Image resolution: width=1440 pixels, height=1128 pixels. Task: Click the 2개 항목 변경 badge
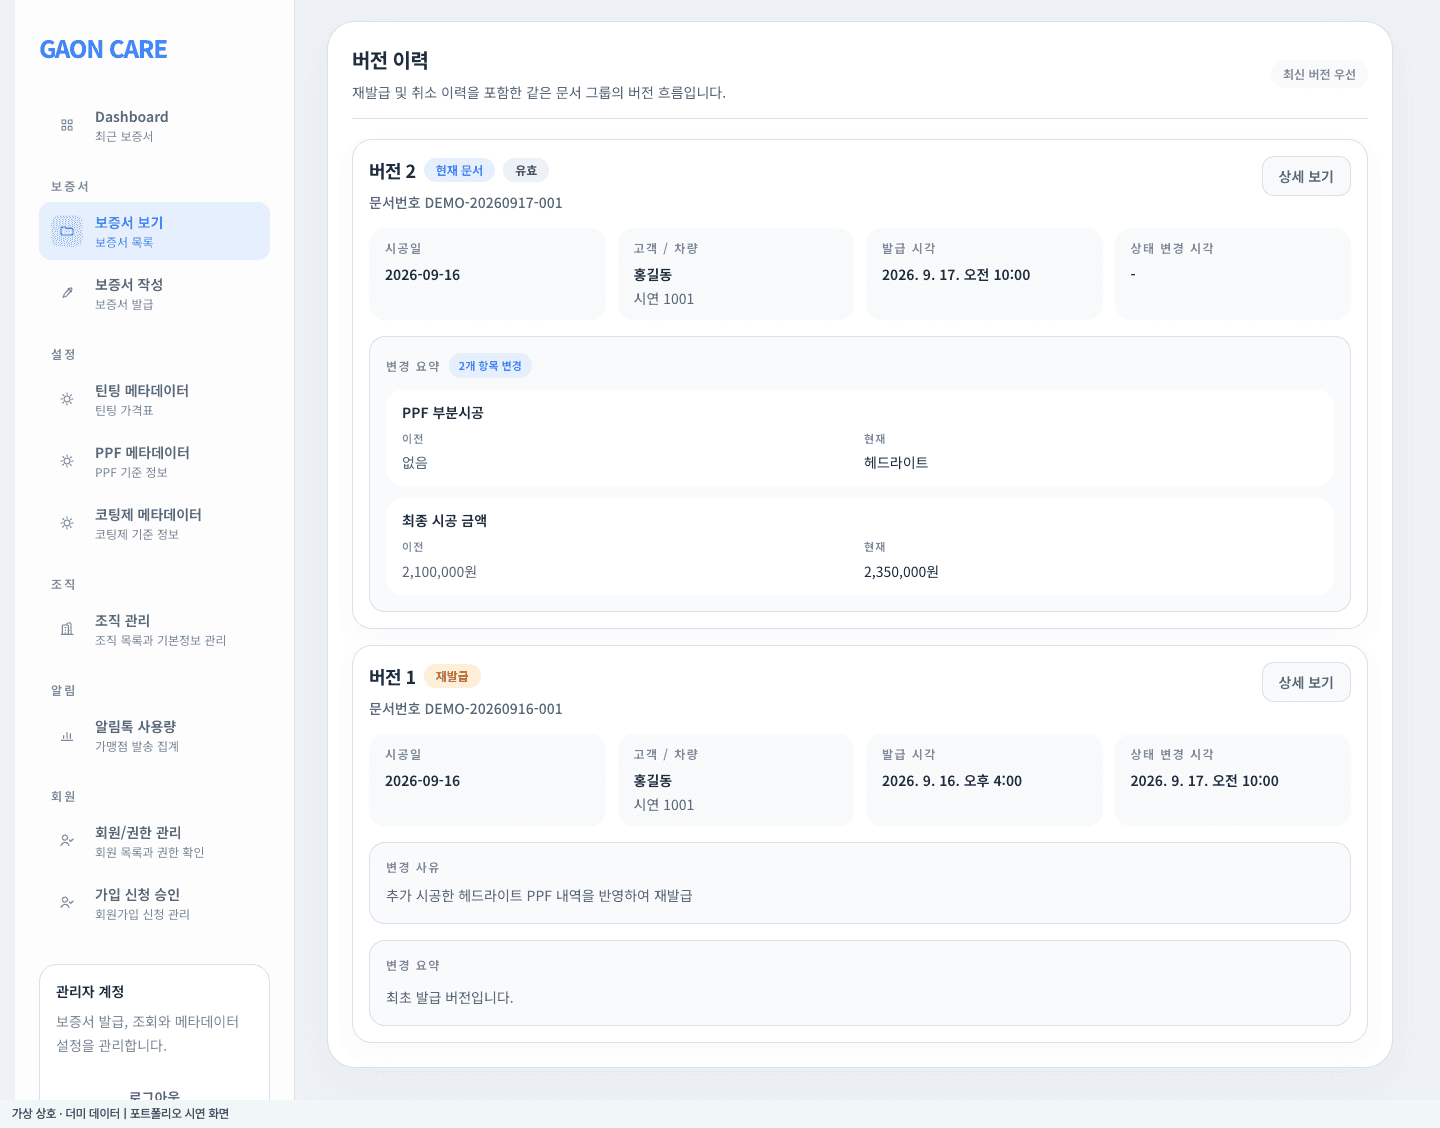pos(490,366)
